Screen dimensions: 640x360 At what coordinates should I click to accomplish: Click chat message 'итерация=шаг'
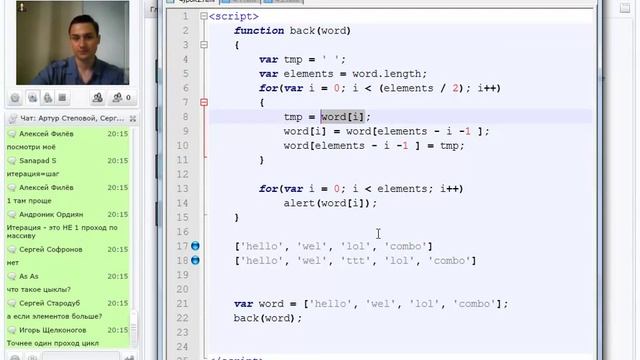pyautogui.click(x=33, y=174)
